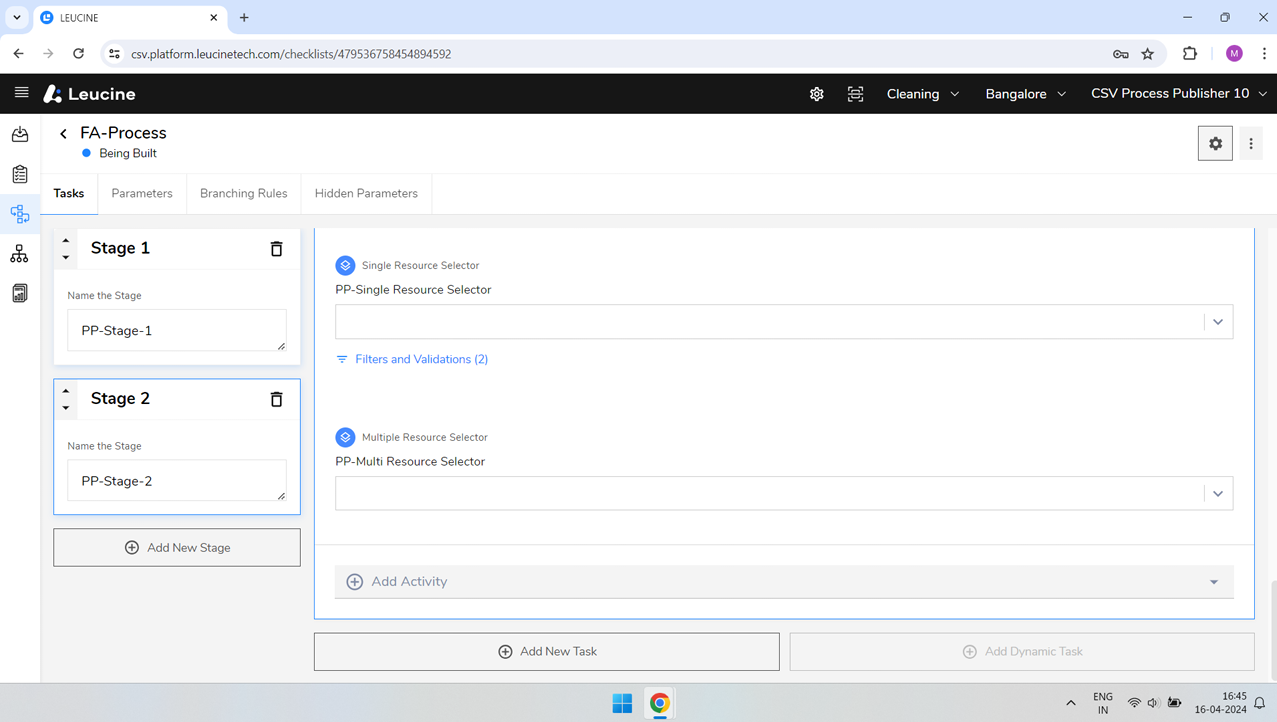Image resolution: width=1277 pixels, height=722 pixels.
Task: Click the Add New Task button
Action: [546, 651]
